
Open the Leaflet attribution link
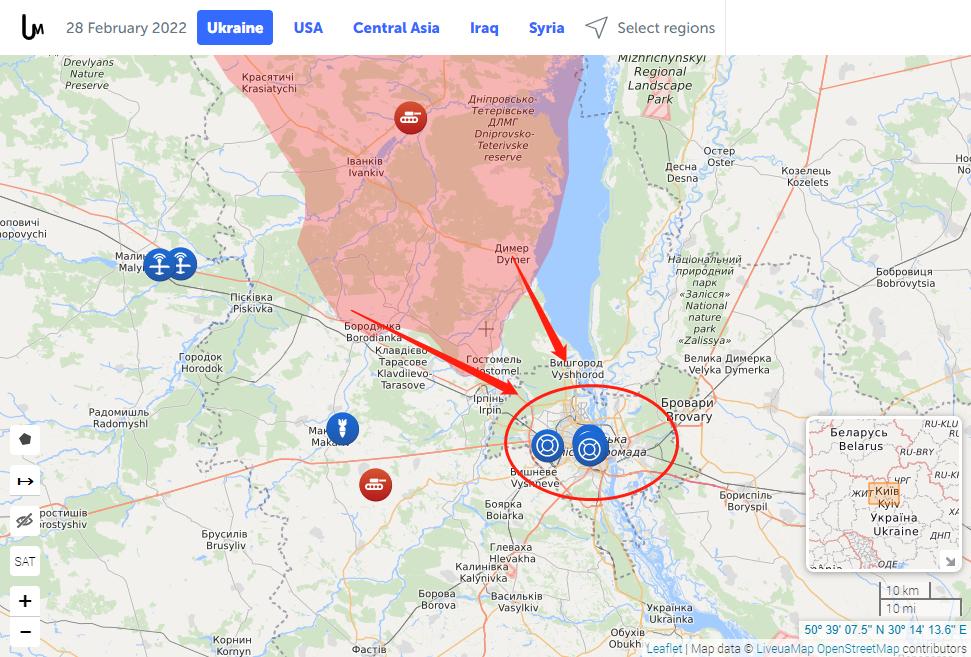[x=664, y=648]
